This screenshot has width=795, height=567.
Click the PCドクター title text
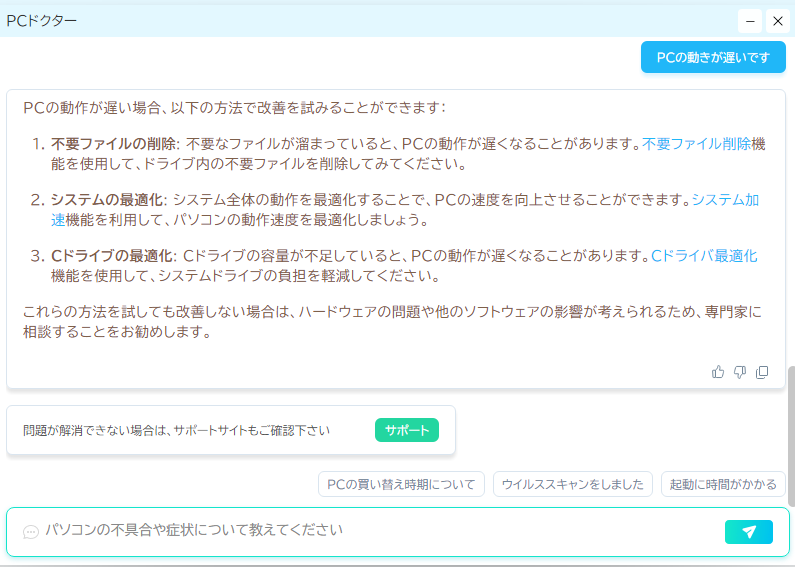pyautogui.click(x=42, y=20)
